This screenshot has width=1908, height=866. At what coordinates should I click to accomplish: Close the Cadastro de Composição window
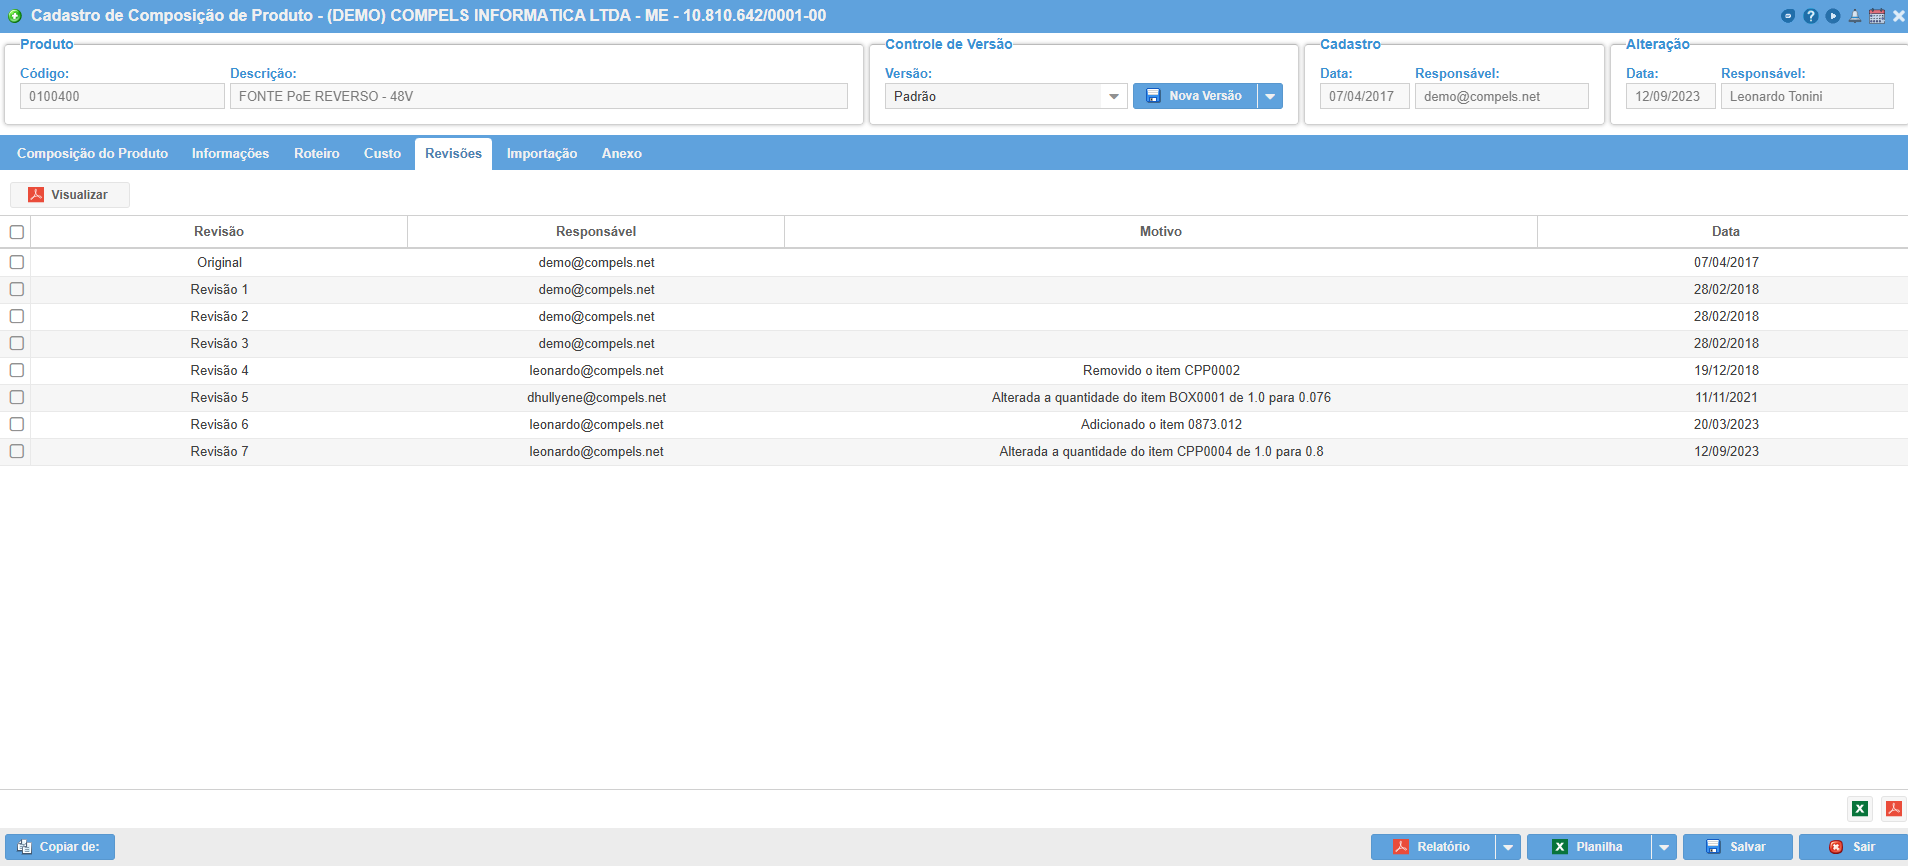[1899, 16]
